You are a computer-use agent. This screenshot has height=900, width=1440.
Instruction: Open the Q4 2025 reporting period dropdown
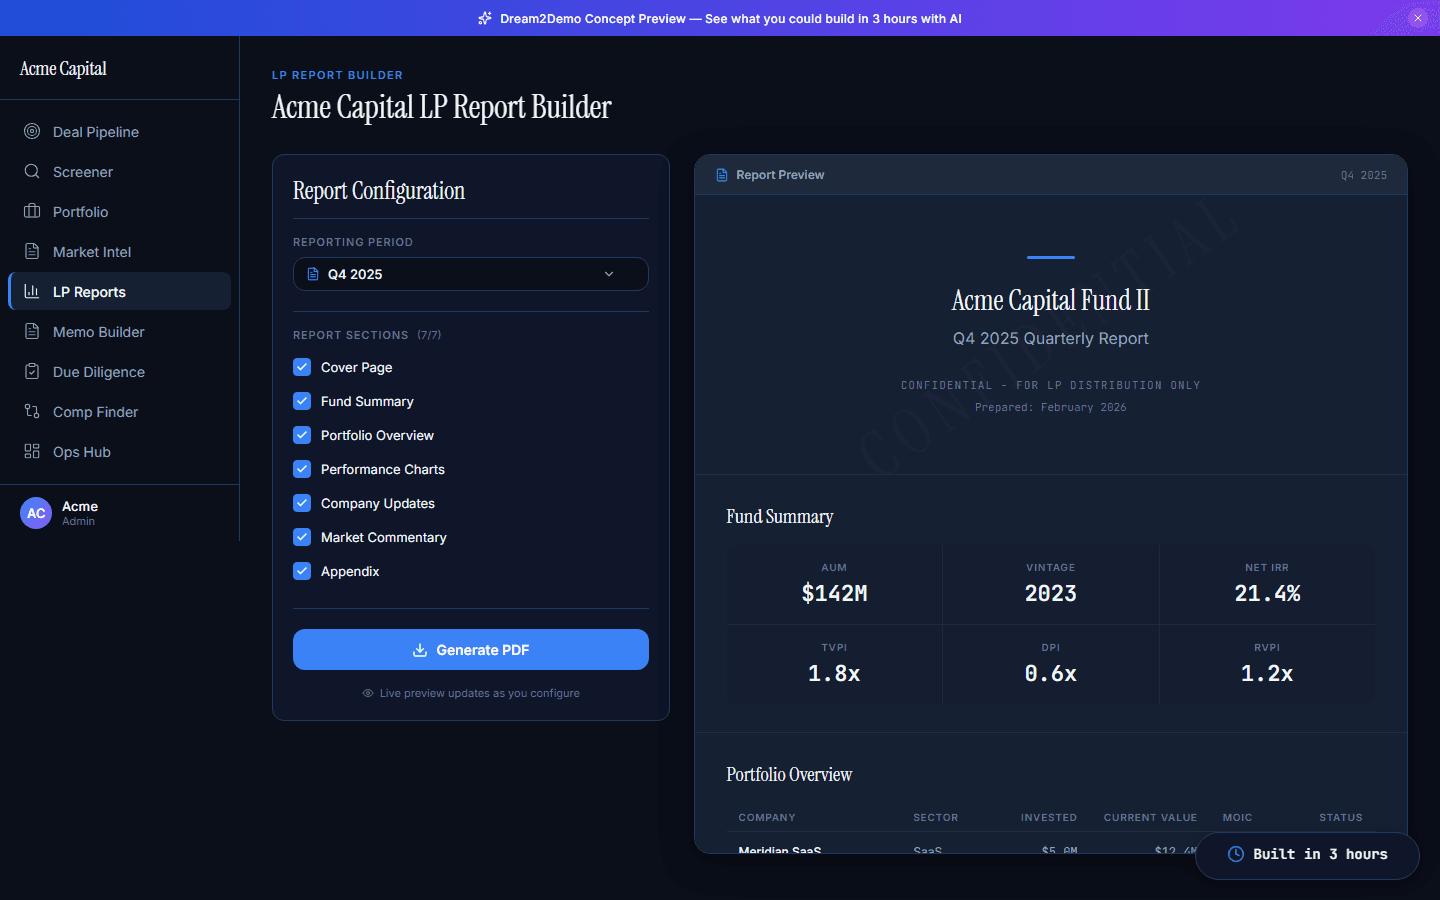click(x=470, y=274)
